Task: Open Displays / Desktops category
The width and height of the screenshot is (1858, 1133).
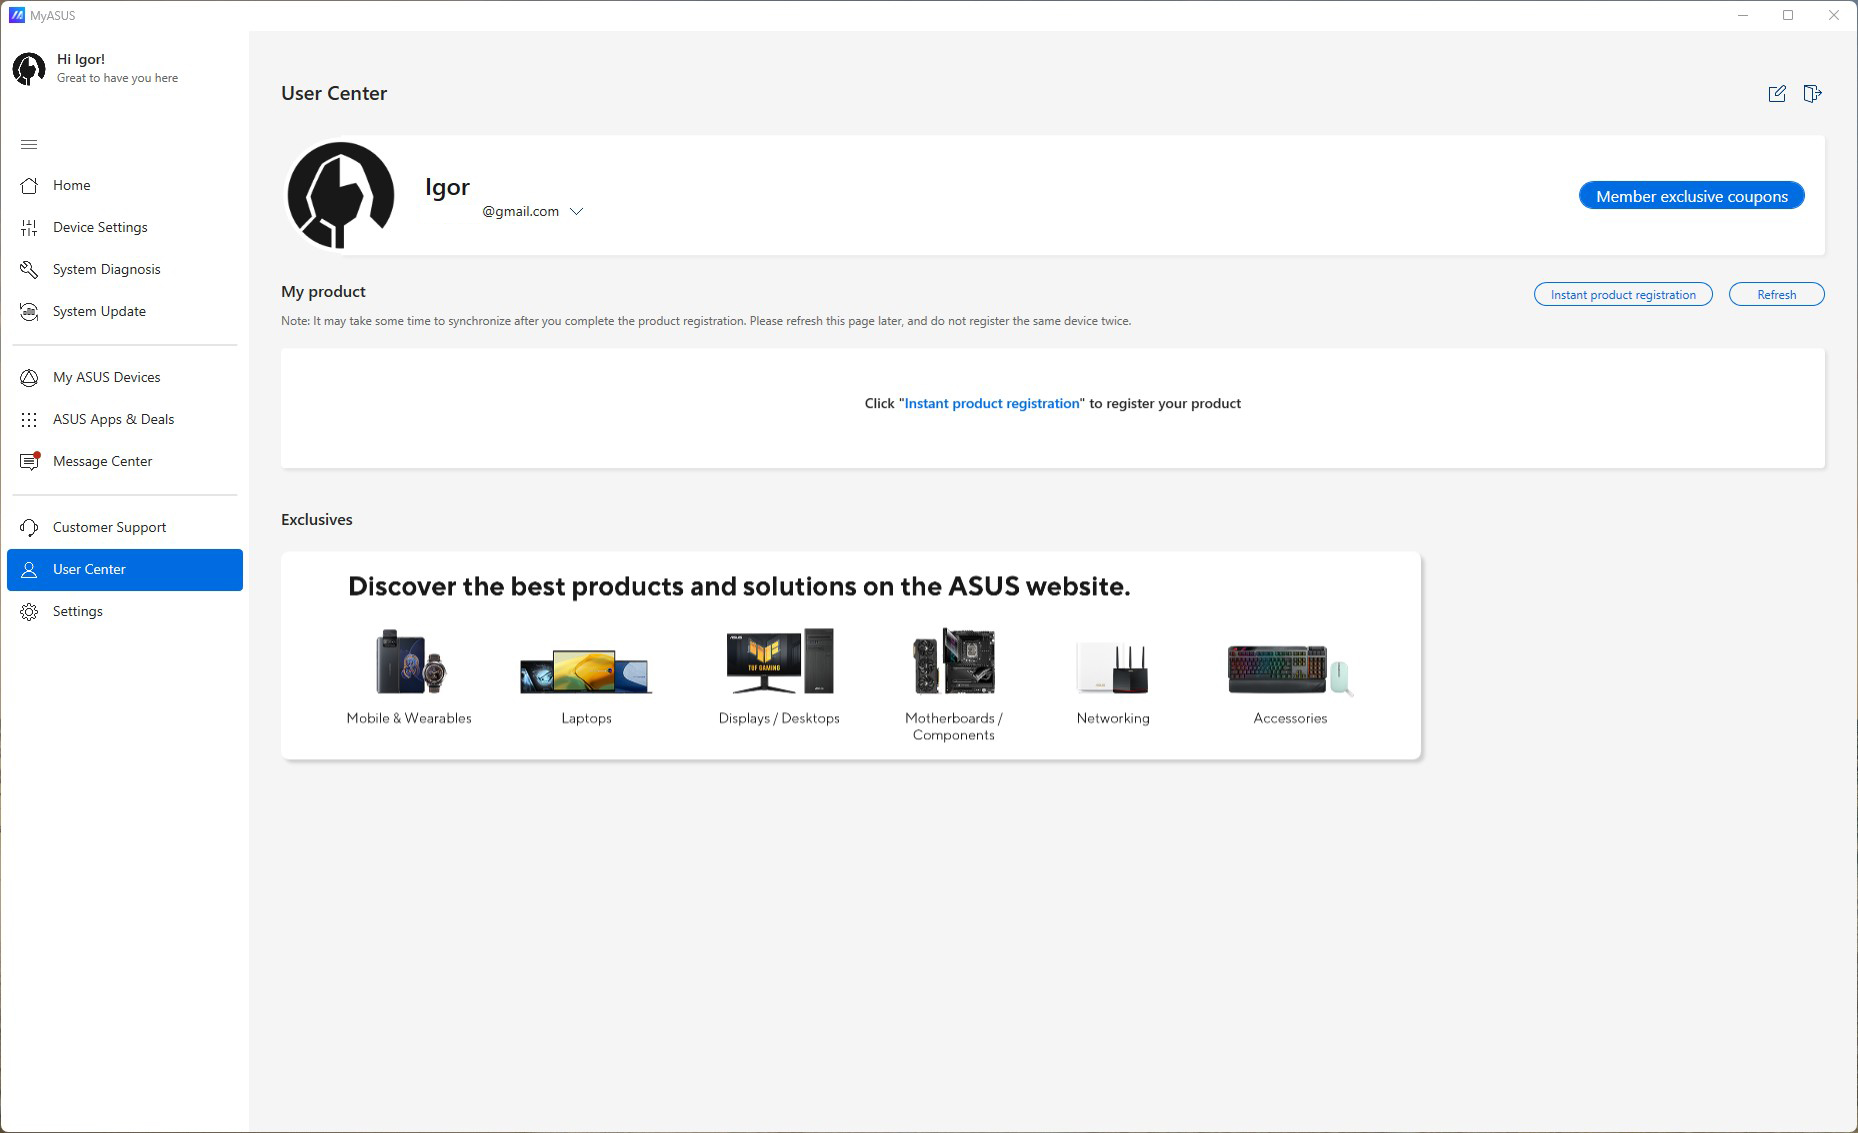Action: [779, 677]
